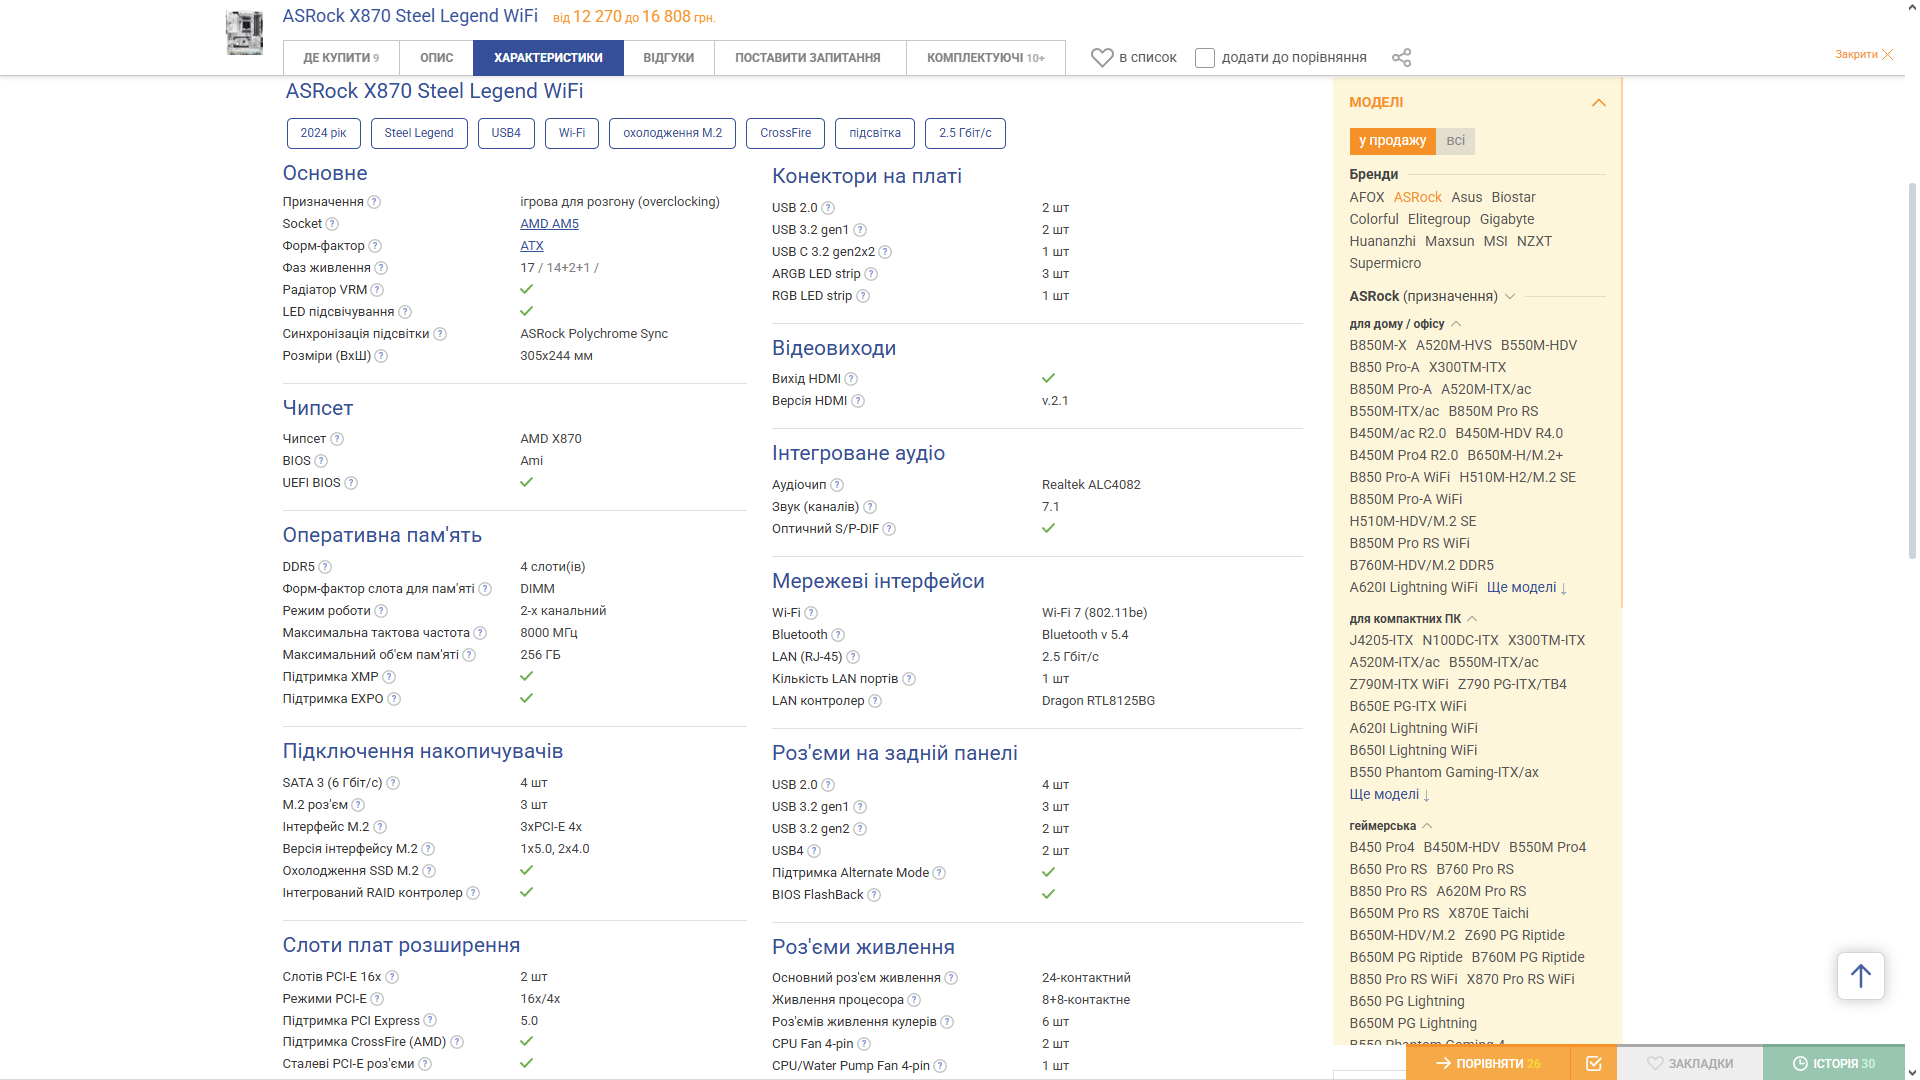Click the '2024 рік' tag button
Viewport: 1920px width, 1080px height.
(323, 133)
